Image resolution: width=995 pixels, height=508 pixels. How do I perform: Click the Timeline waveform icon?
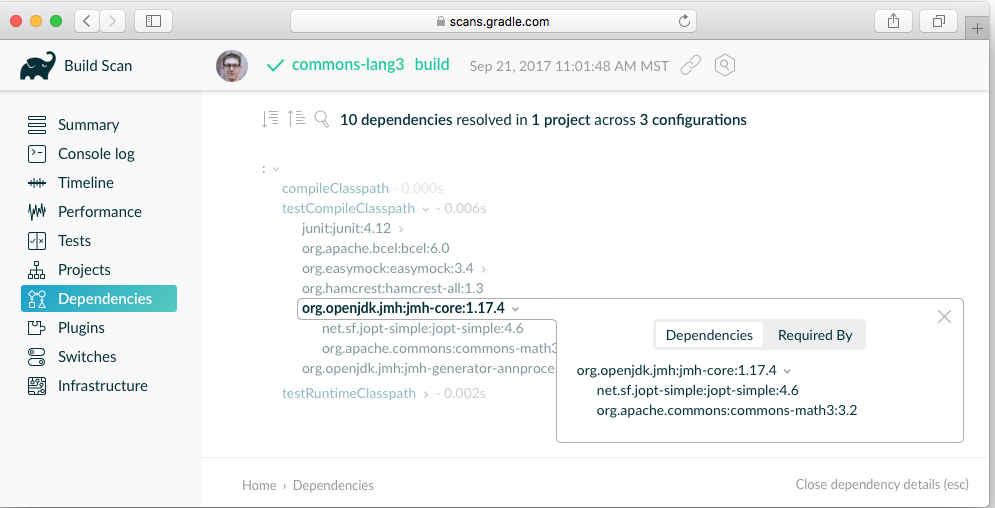coord(37,183)
